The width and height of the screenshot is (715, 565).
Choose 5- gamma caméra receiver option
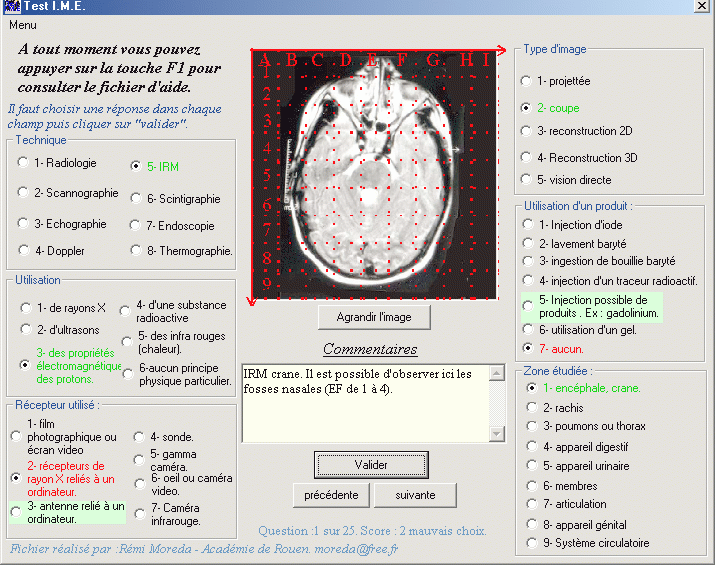click(x=139, y=460)
